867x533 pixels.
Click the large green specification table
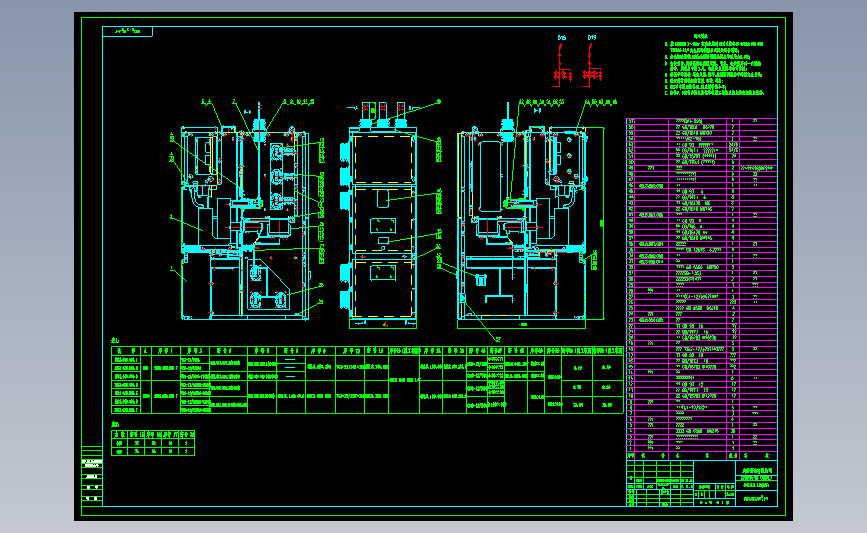coord(367,380)
